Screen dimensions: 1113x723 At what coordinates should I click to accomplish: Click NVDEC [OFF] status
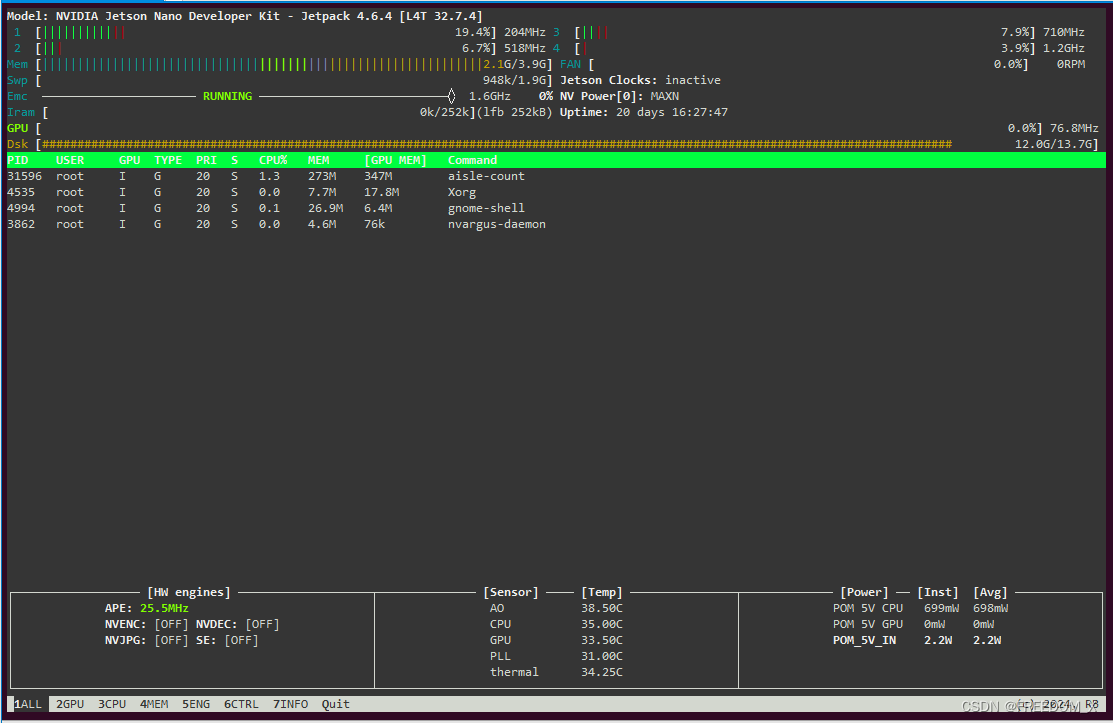[262, 624]
